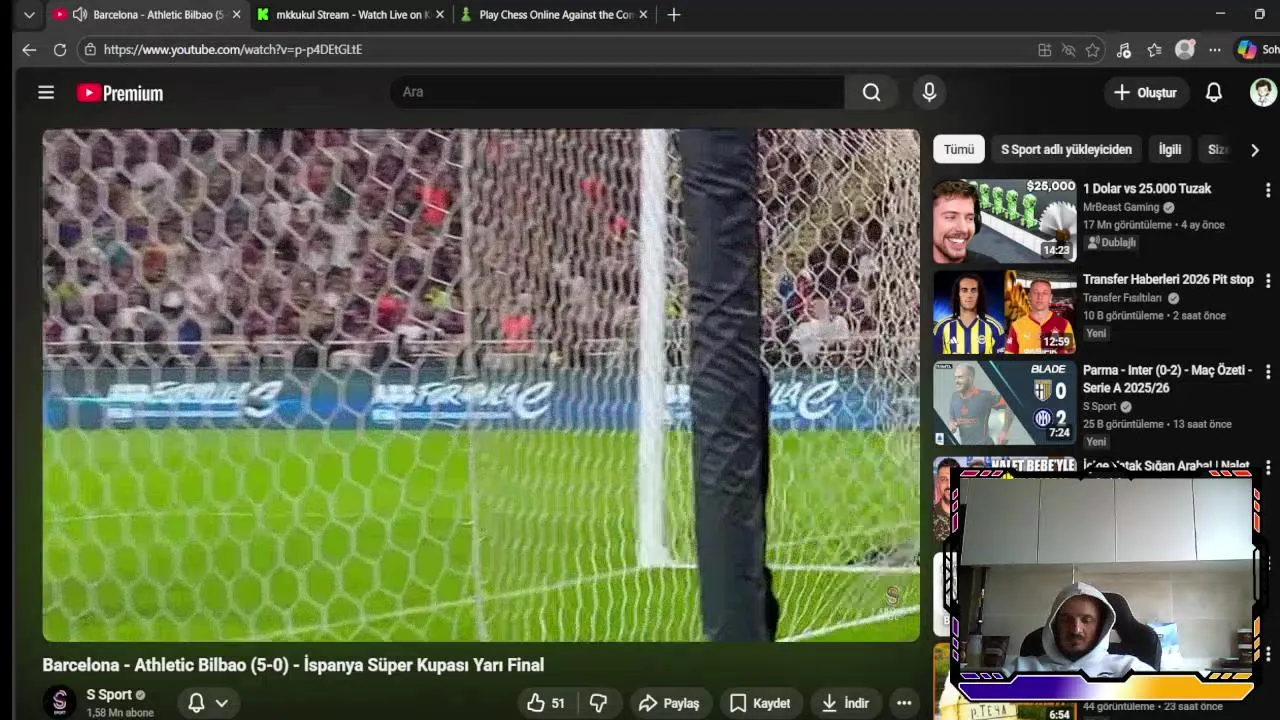Open MrBeast Gaming channel link

(1121, 207)
